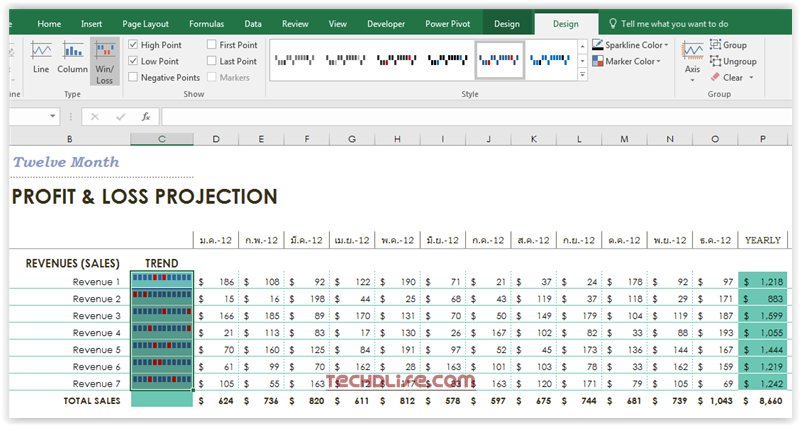The image size is (800, 426).
Task: Open the Home tab
Action: click(x=49, y=24)
